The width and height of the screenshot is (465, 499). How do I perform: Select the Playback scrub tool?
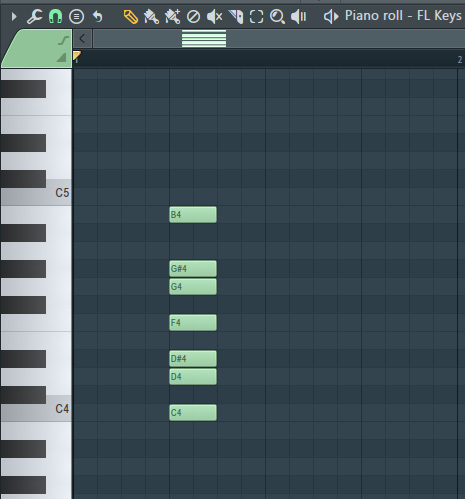(x=298, y=17)
